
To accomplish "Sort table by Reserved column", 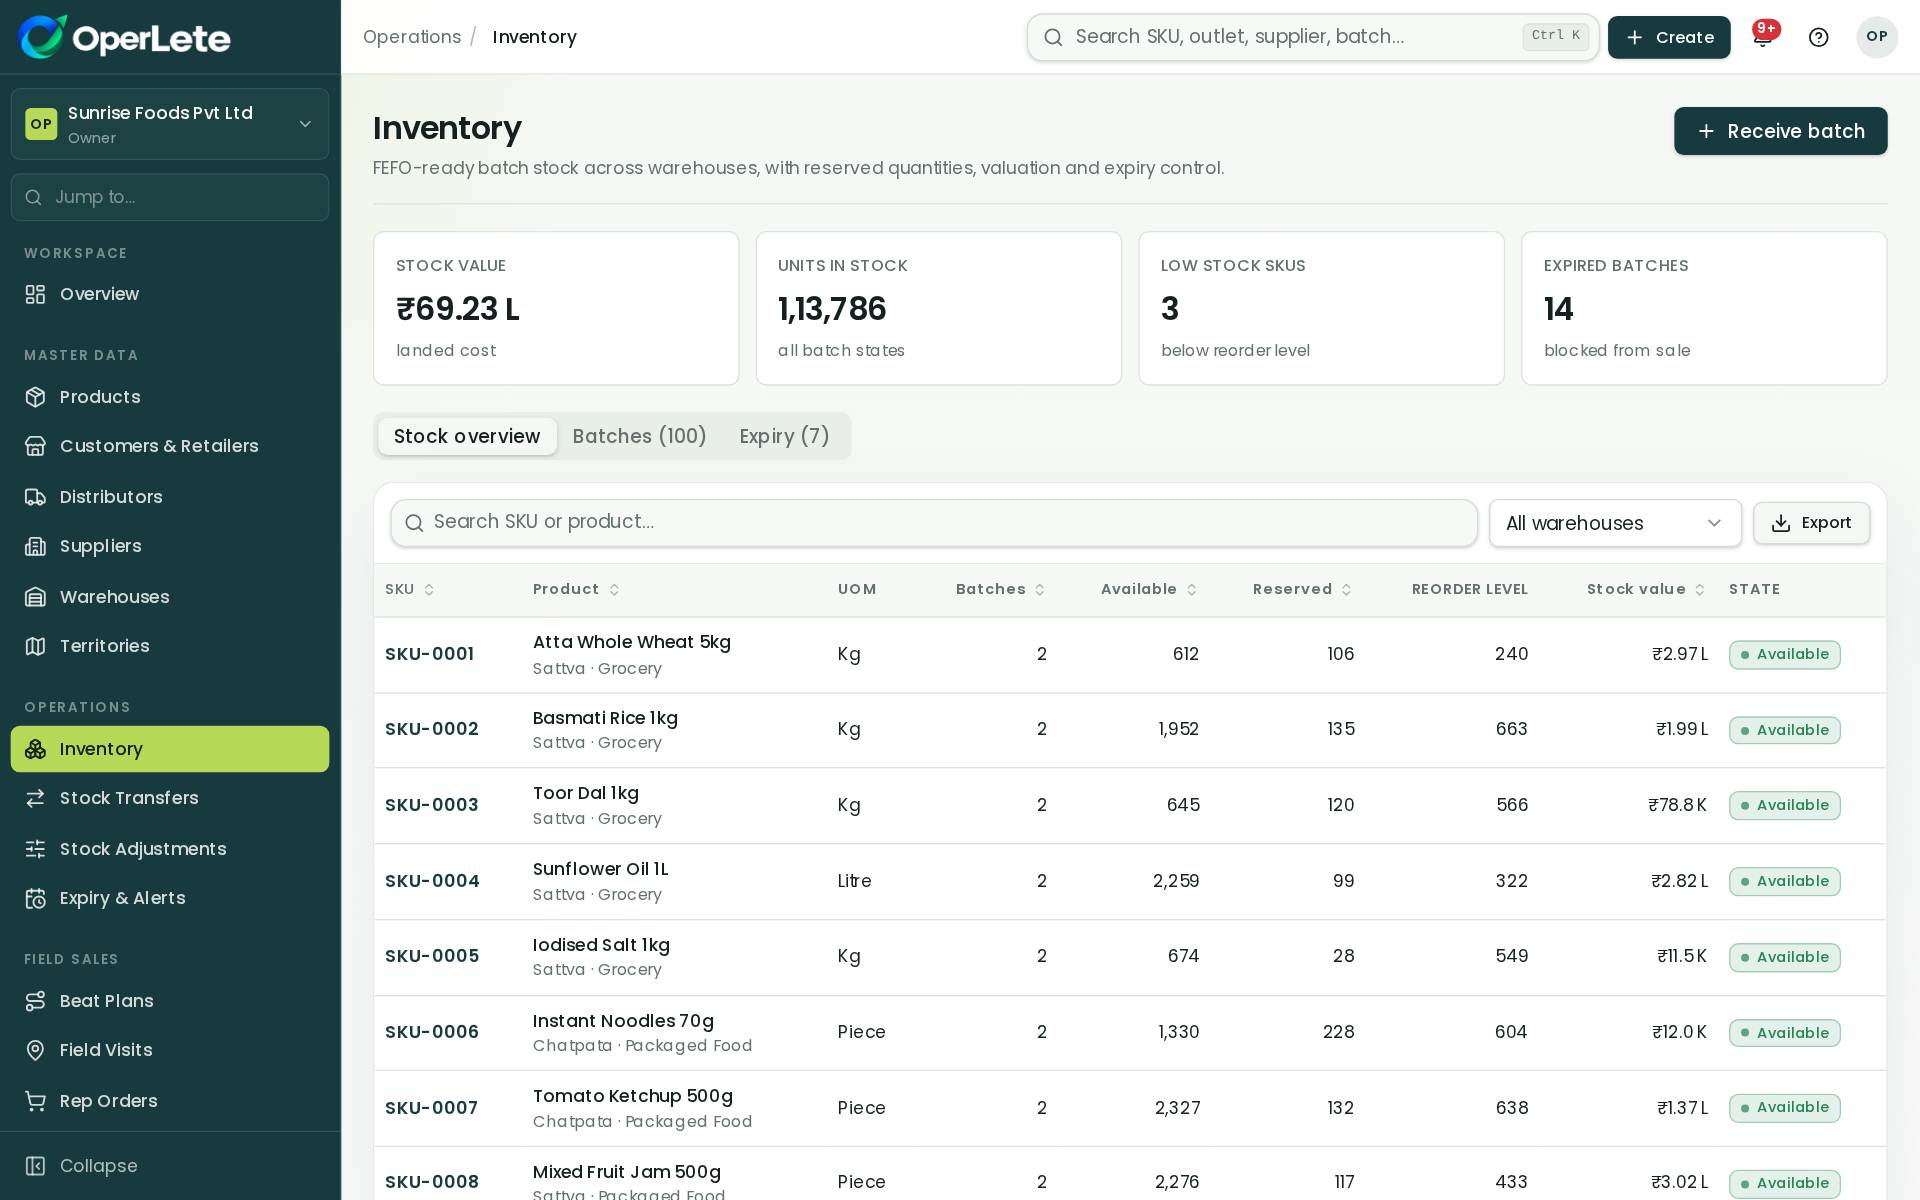I will pos(1303,590).
